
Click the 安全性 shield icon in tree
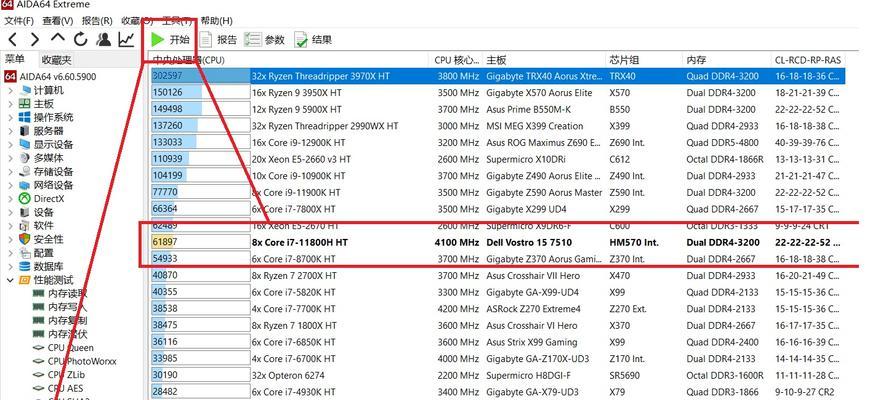25,239
